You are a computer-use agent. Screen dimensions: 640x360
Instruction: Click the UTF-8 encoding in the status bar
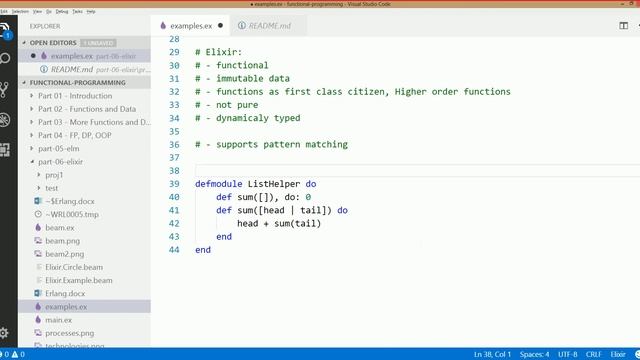(x=568, y=354)
